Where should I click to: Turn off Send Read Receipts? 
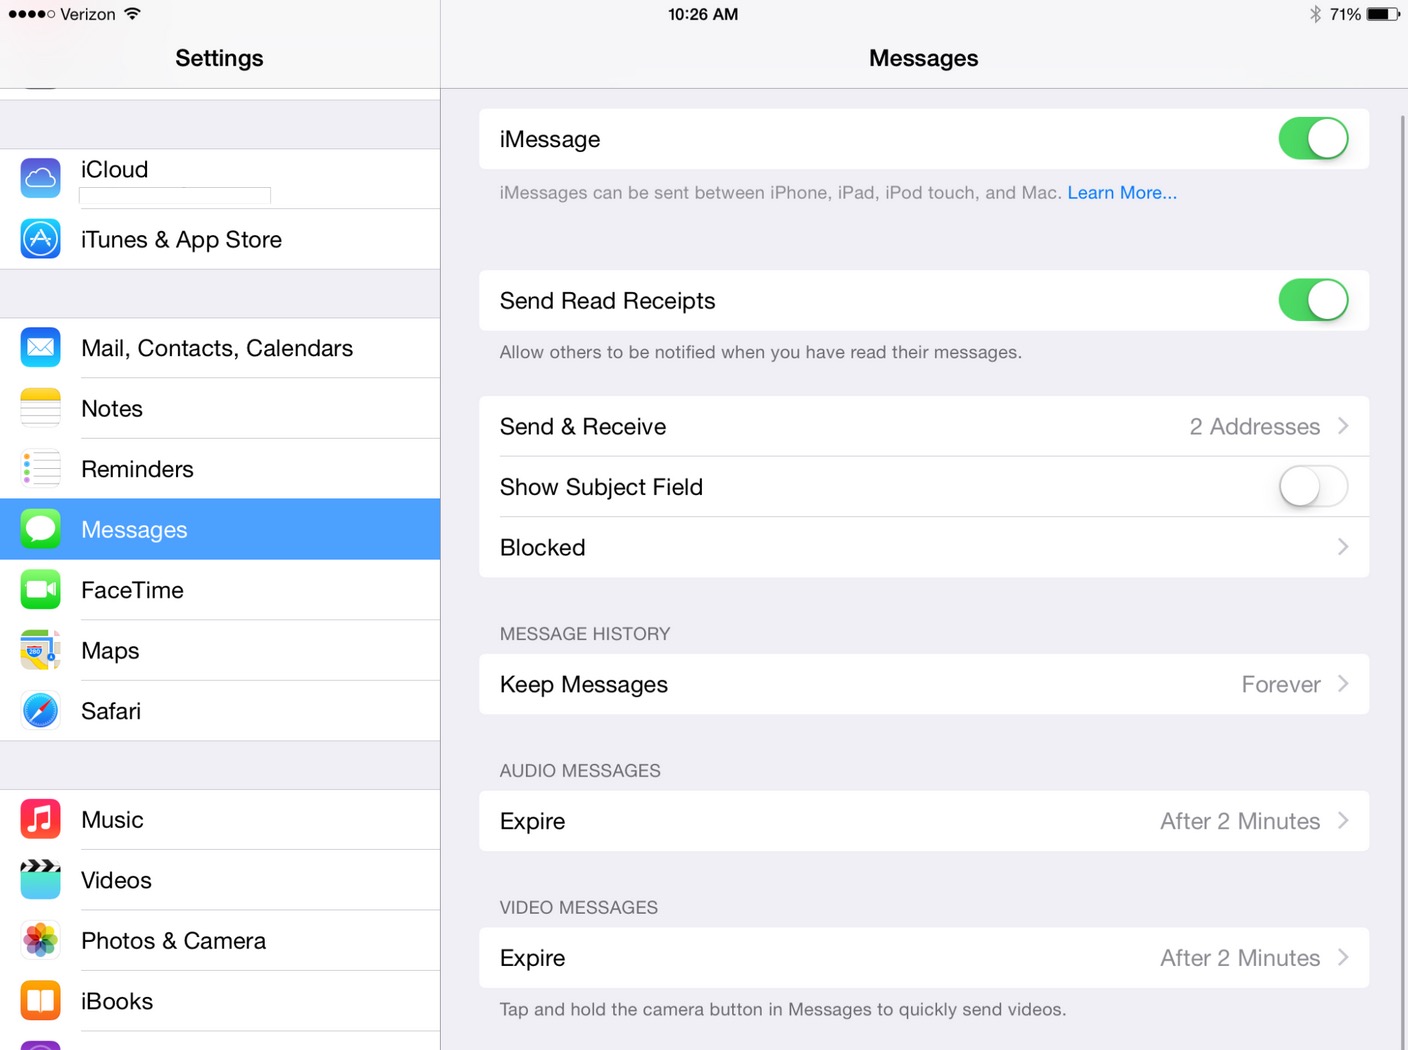pyautogui.click(x=1313, y=300)
